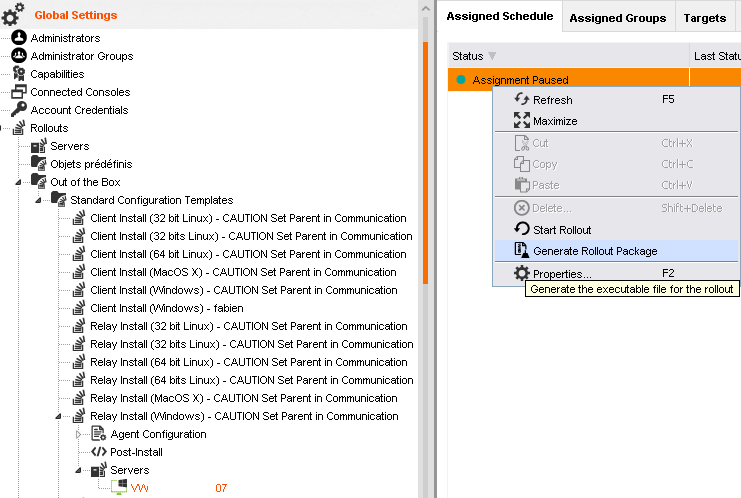Click the Generate Rollout Package icon
741x498 pixels.
point(522,250)
